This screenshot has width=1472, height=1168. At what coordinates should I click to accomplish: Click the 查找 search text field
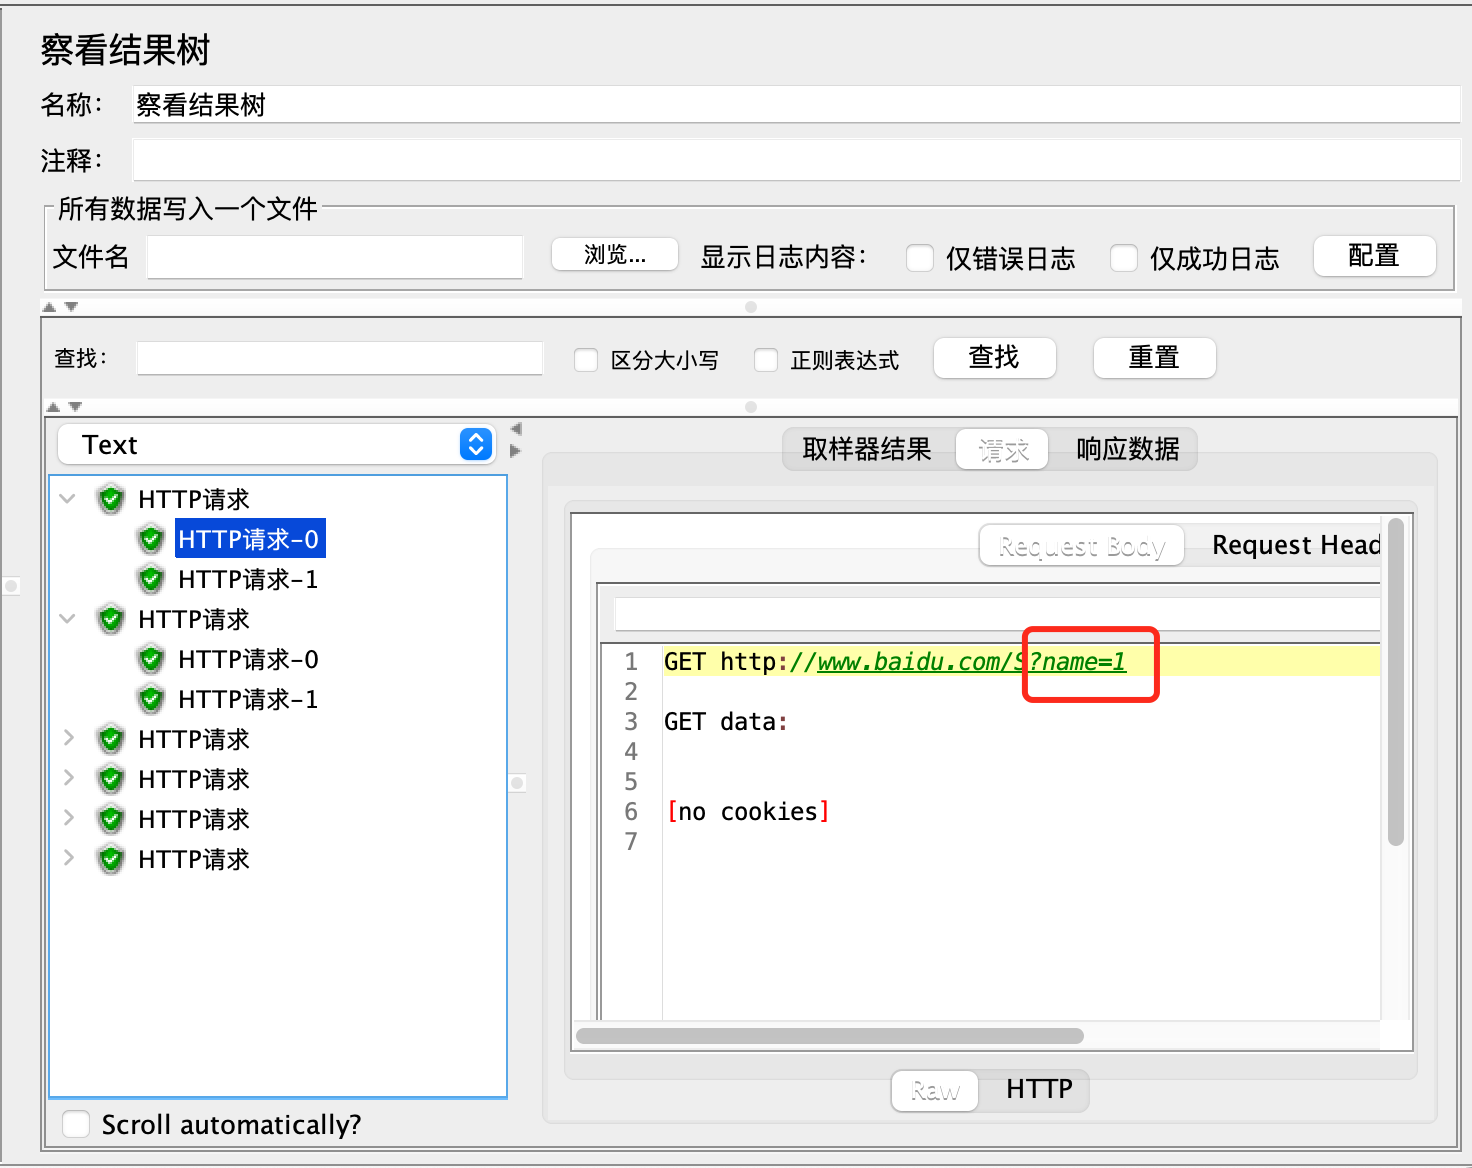pos(339,358)
